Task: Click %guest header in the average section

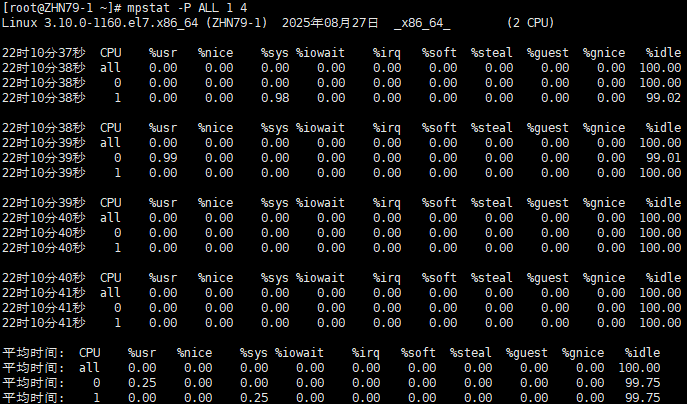Action: (x=527, y=353)
